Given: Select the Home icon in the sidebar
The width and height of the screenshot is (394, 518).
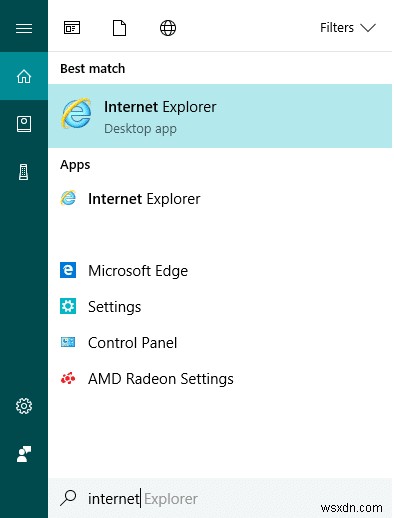Looking at the screenshot, I should (24, 76).
